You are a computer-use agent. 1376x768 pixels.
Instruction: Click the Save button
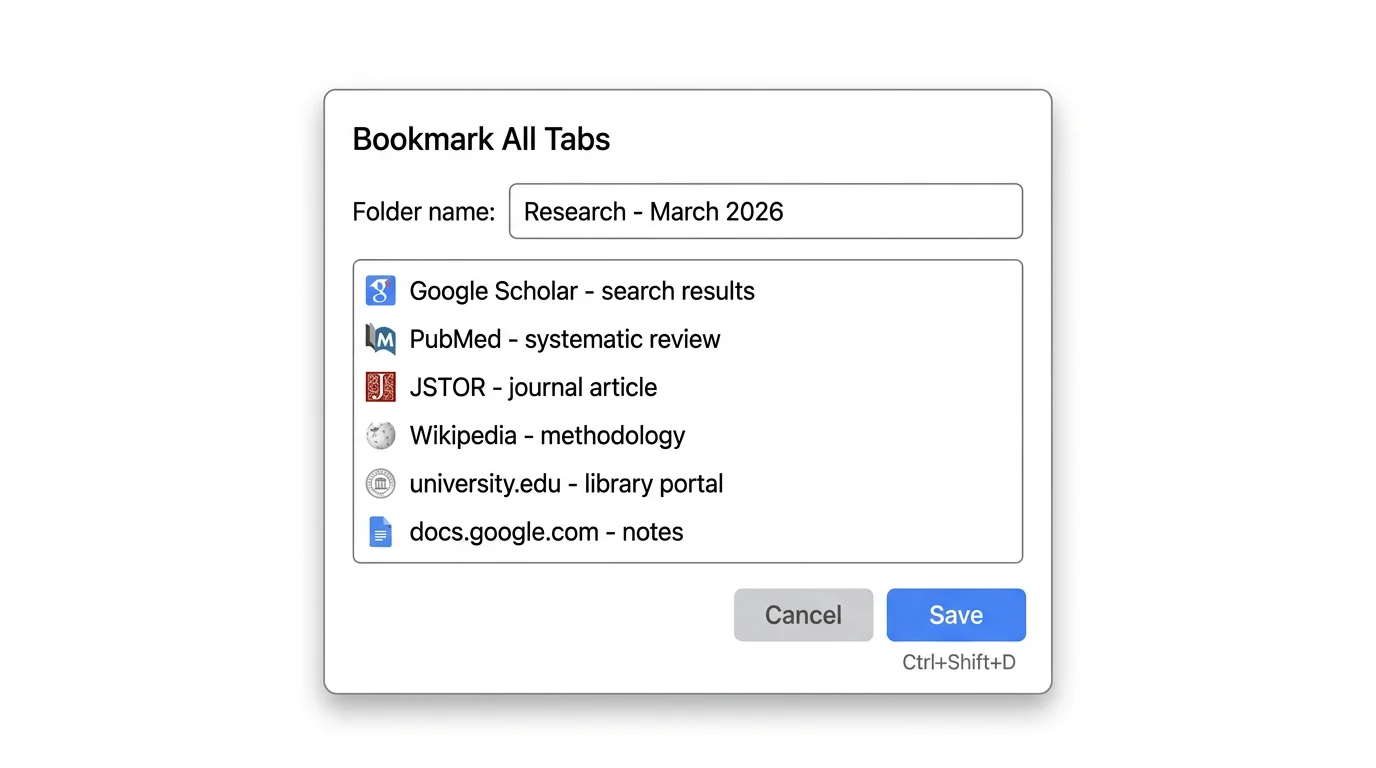click(955, 614)
